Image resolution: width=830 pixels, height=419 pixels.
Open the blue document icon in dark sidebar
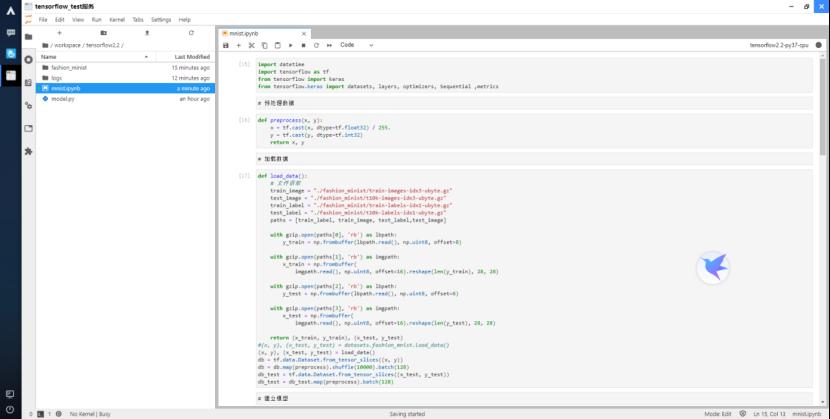11,53
